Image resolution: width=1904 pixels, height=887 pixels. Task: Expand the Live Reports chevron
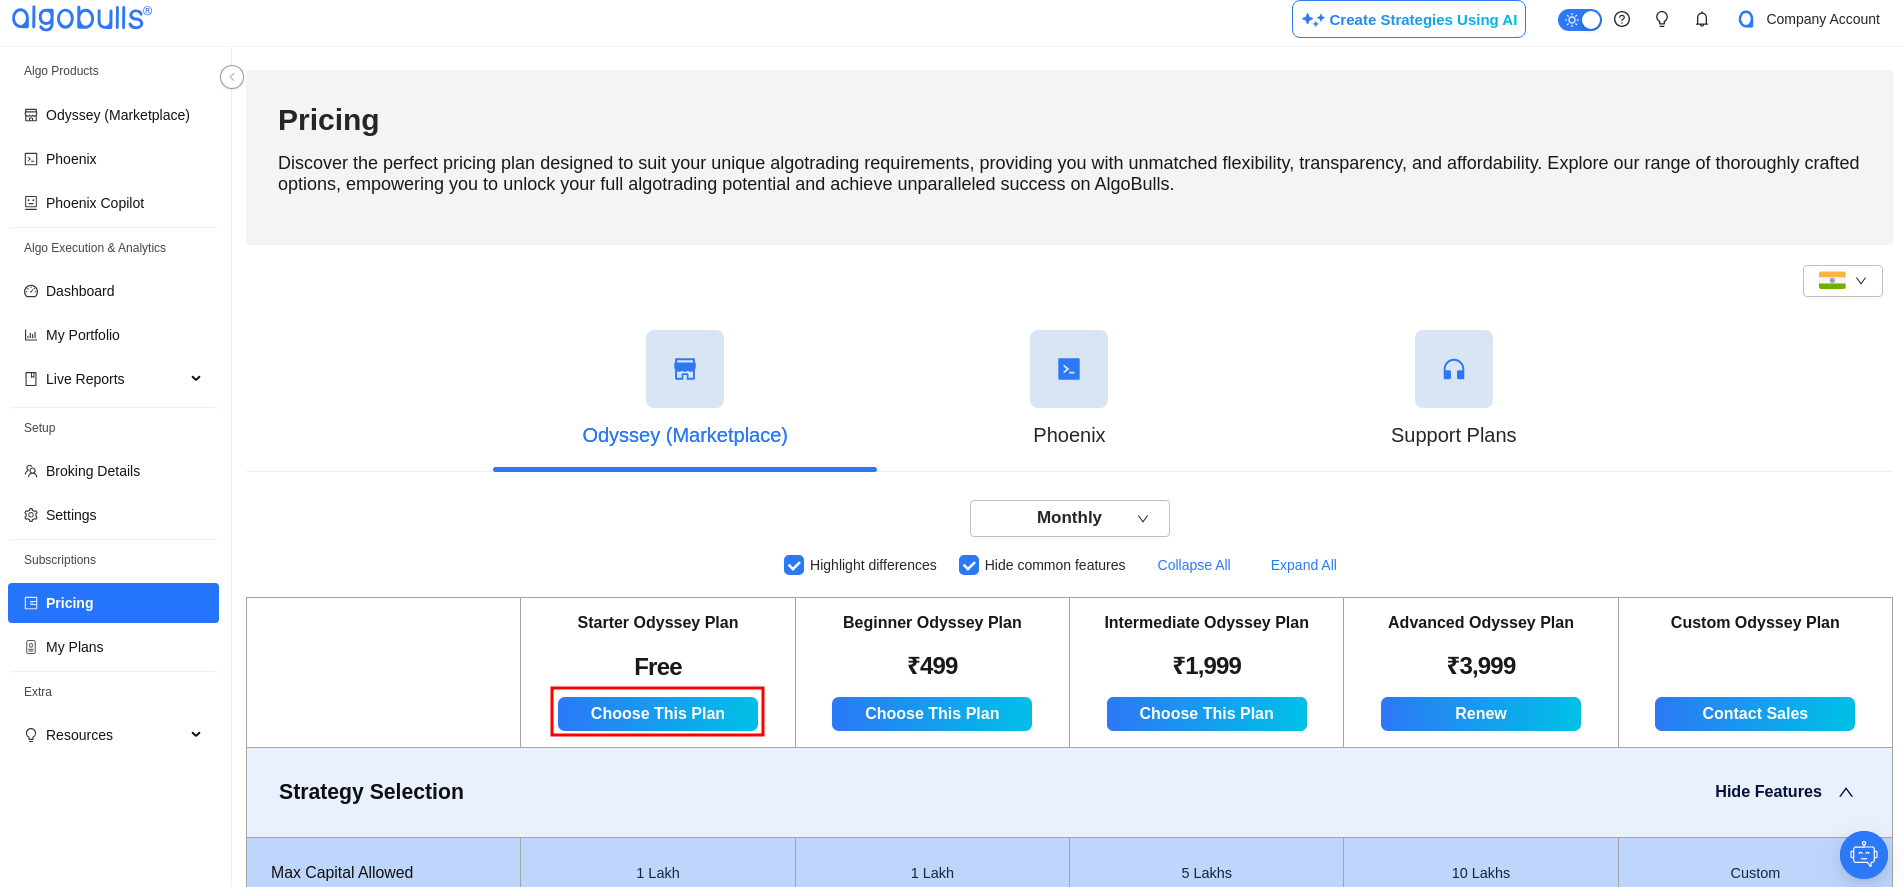pyautogui.click(x=196, y=378)
